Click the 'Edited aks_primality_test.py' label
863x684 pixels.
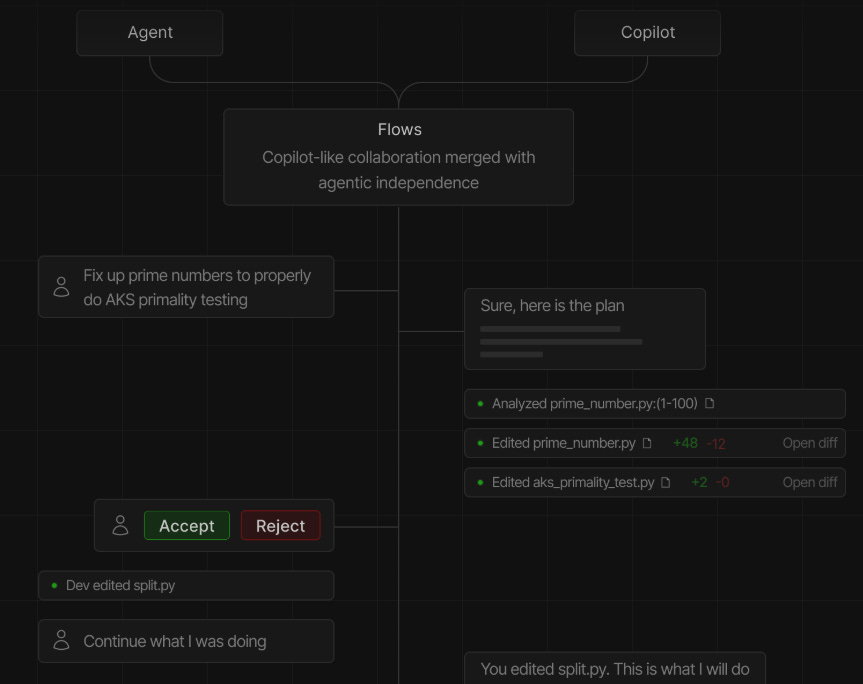[573, 483]
